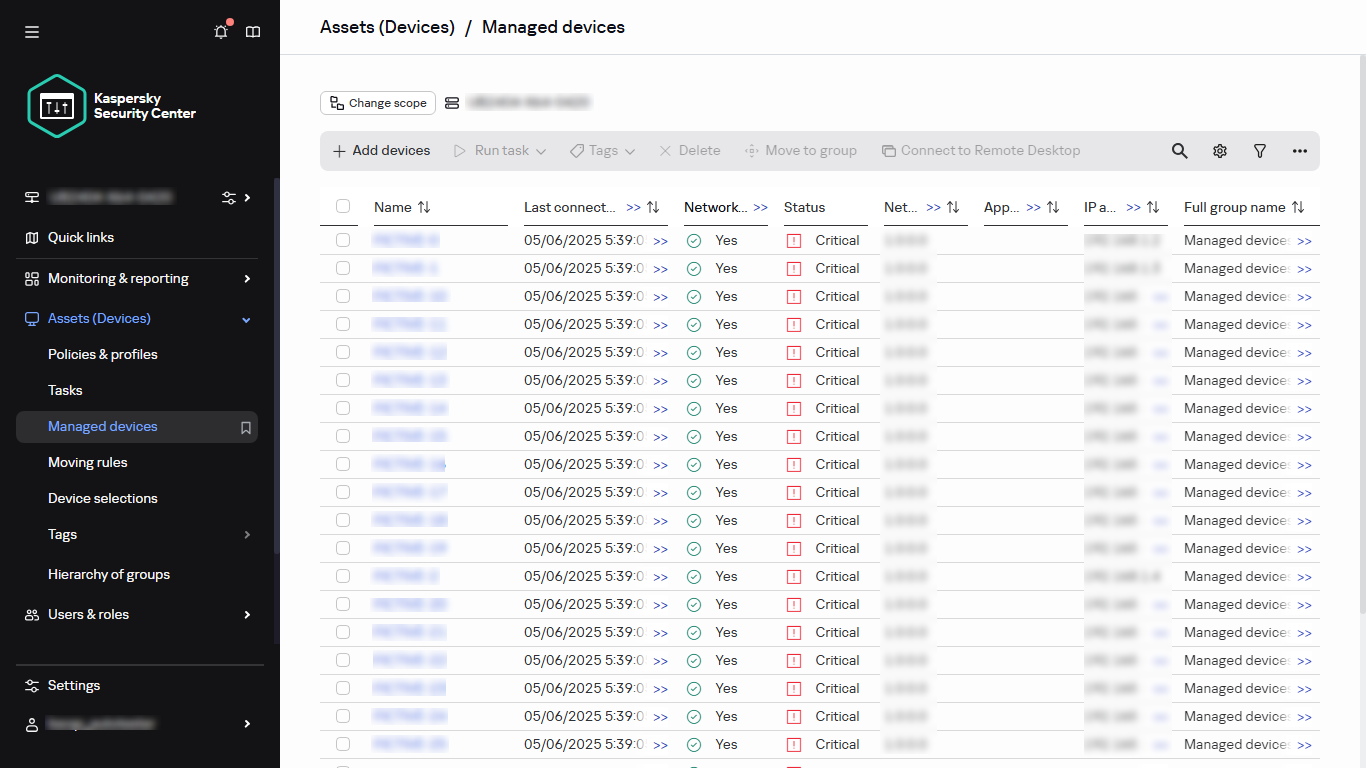Viewport: 1366px width, 768px height.
Task: Open the device search magnifier icon
Action: pyautogui.click(x=1179, y=150)
